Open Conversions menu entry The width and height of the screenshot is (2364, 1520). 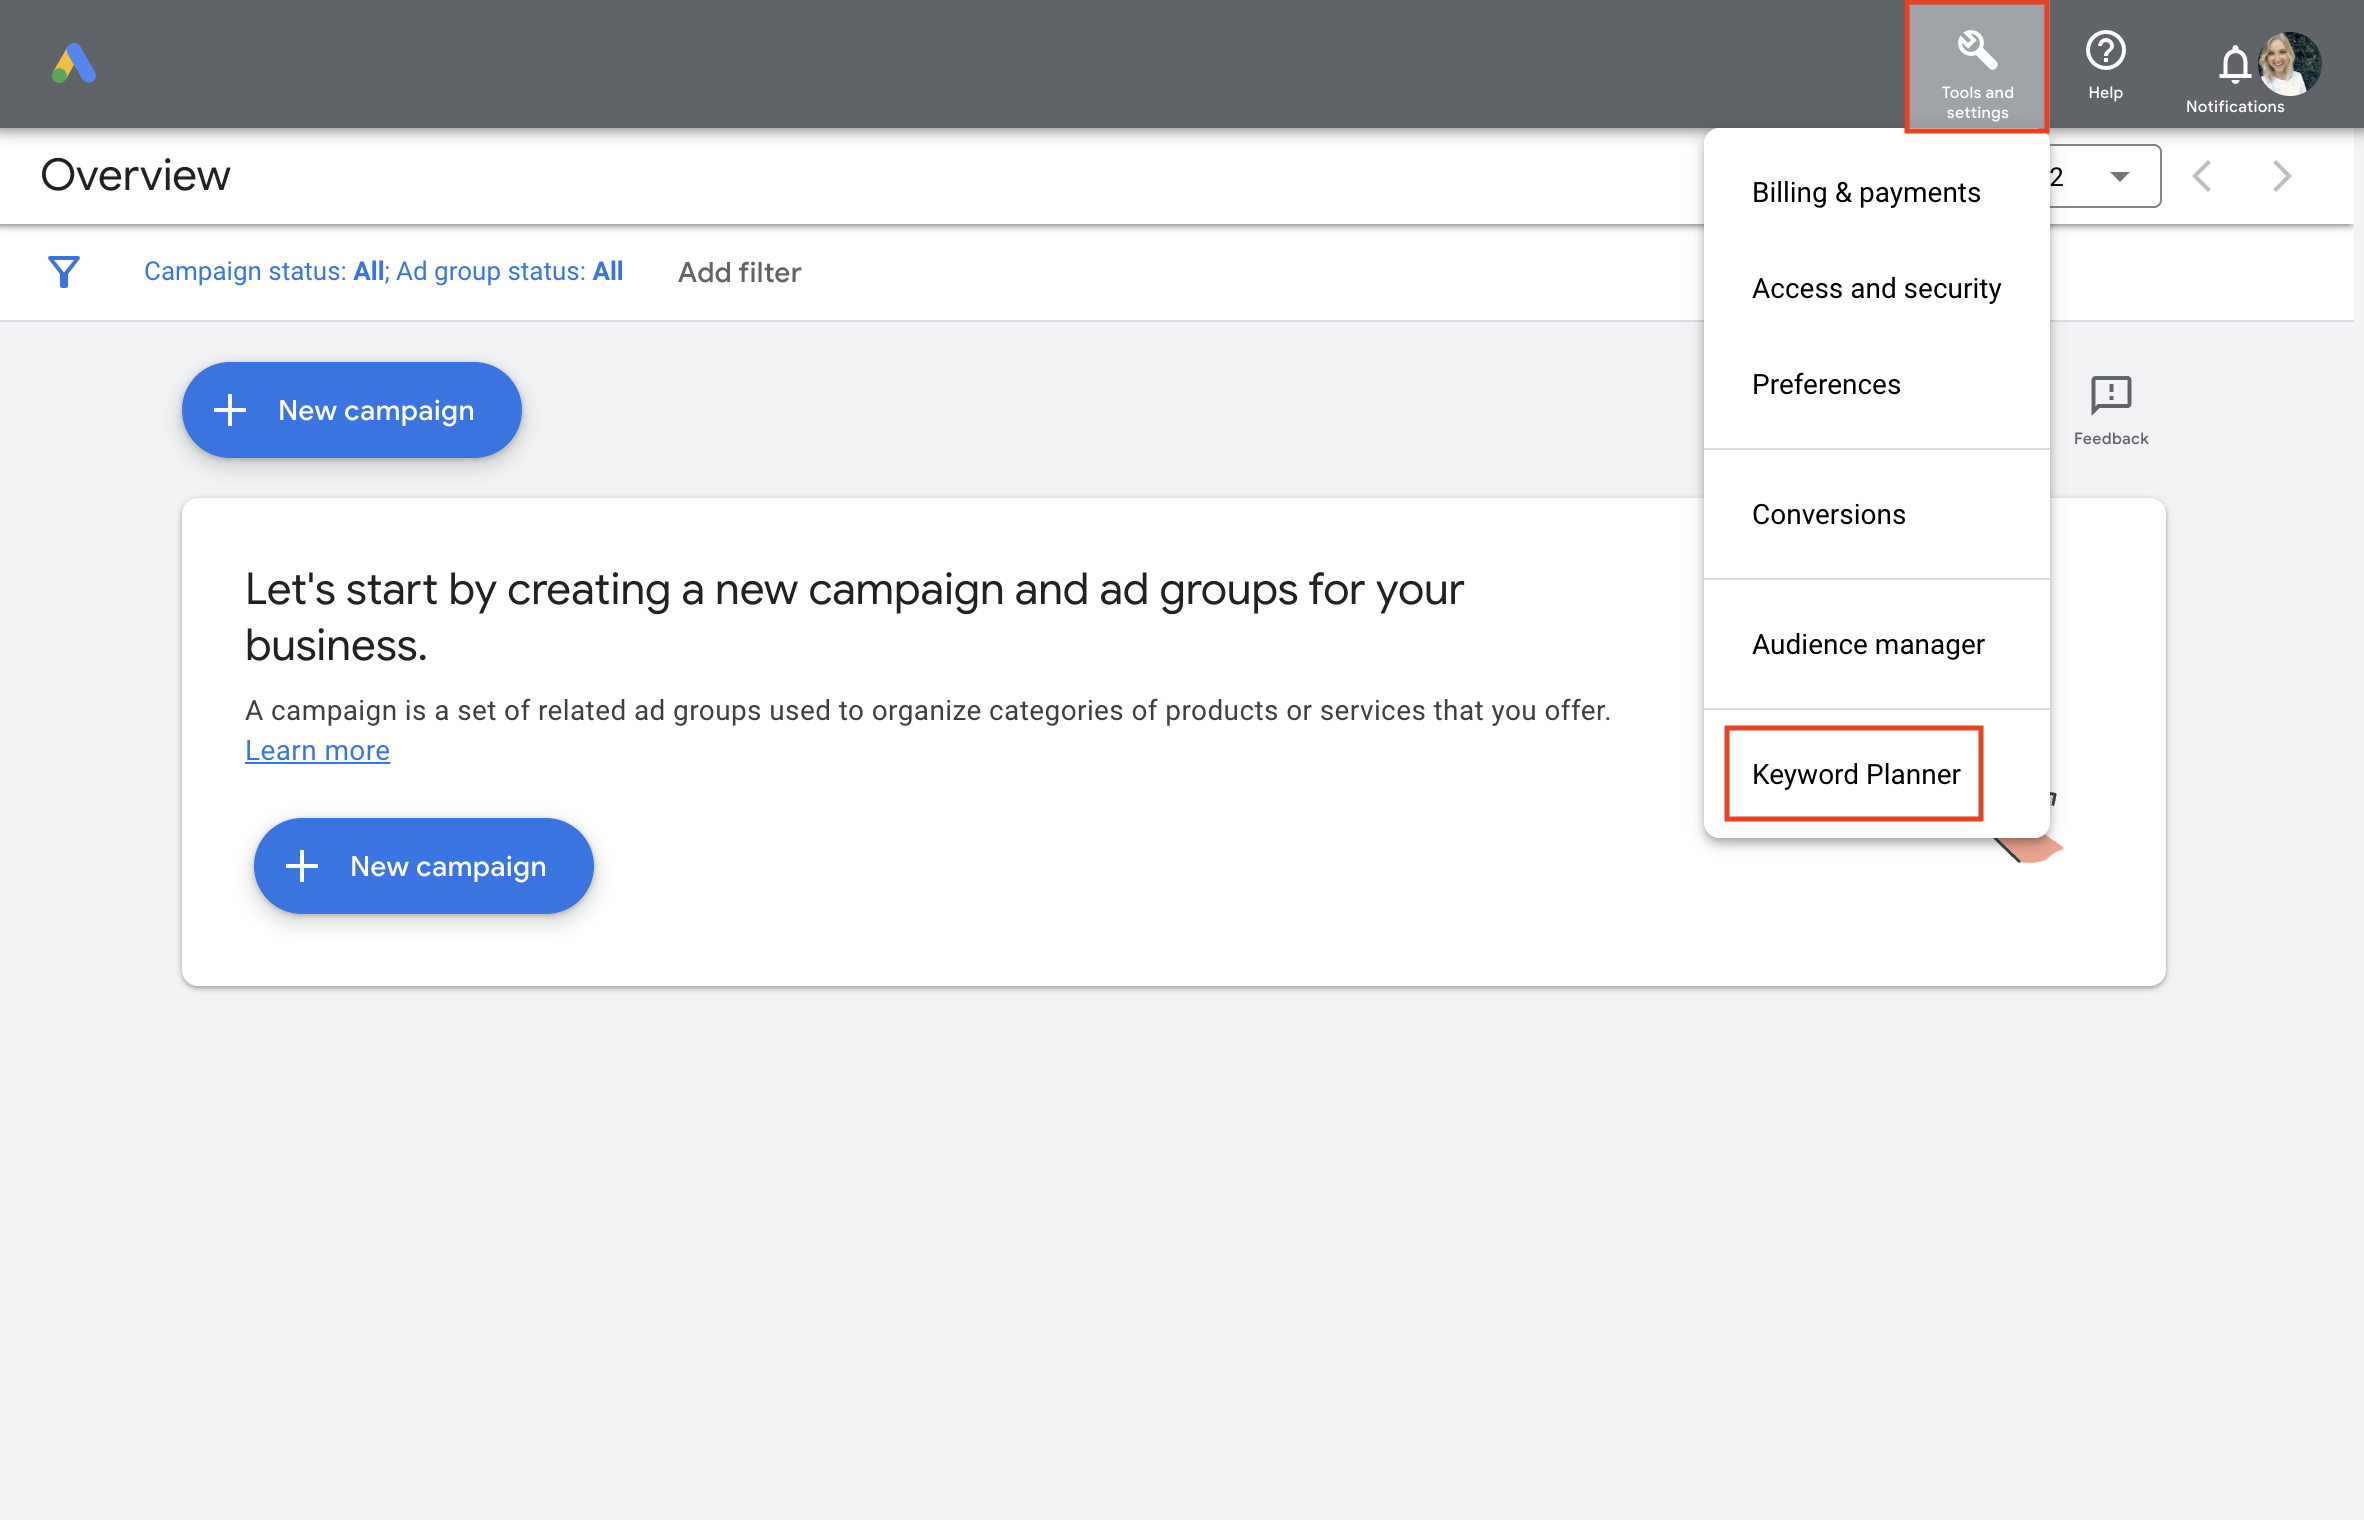pos(1828,514)
